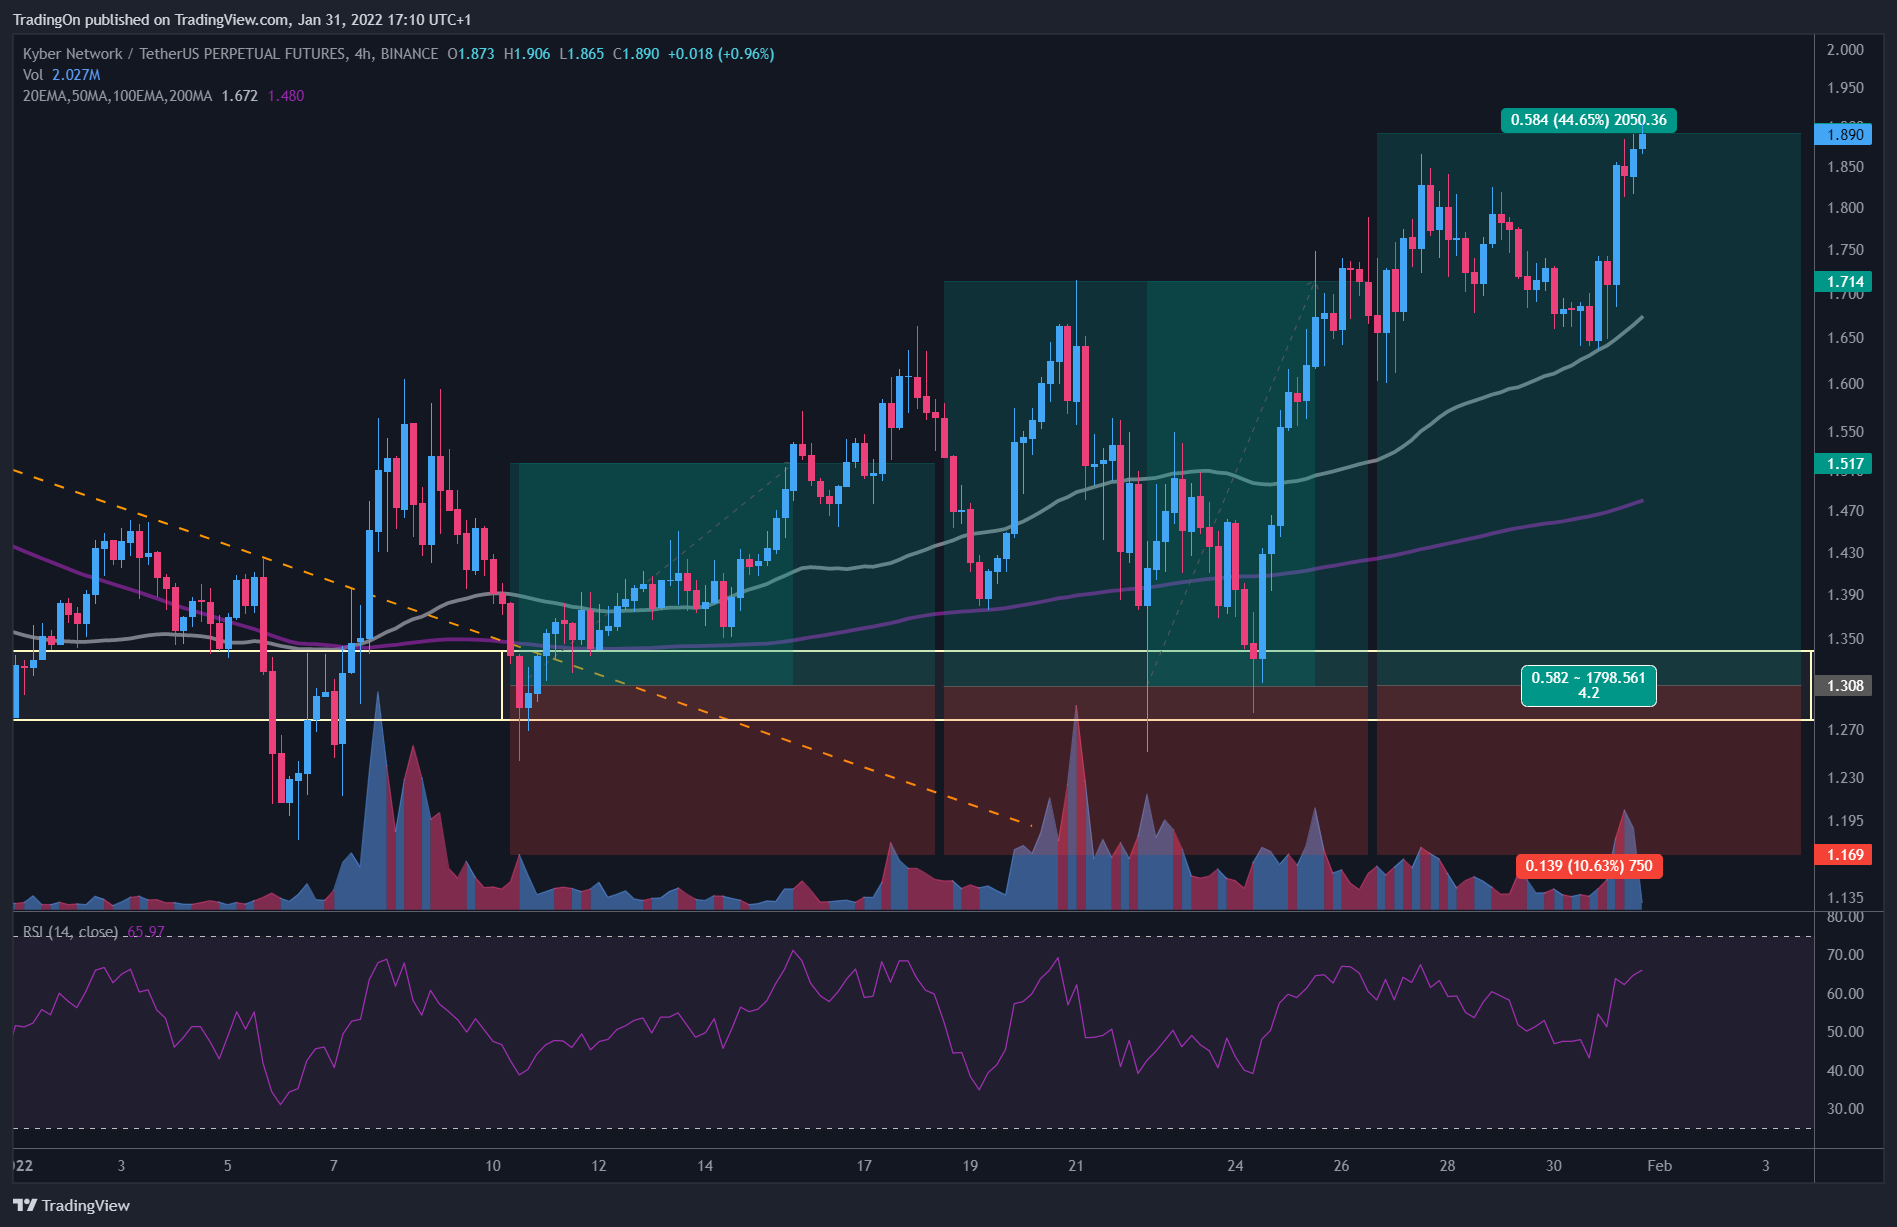This screenshot has height=1227, width=1897.
Task: Click the 1.714 green price tag
Action: pos(1844,282)
